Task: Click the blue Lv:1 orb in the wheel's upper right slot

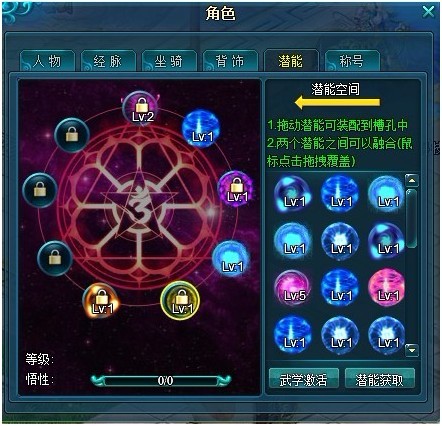Action: pos(201,128)
